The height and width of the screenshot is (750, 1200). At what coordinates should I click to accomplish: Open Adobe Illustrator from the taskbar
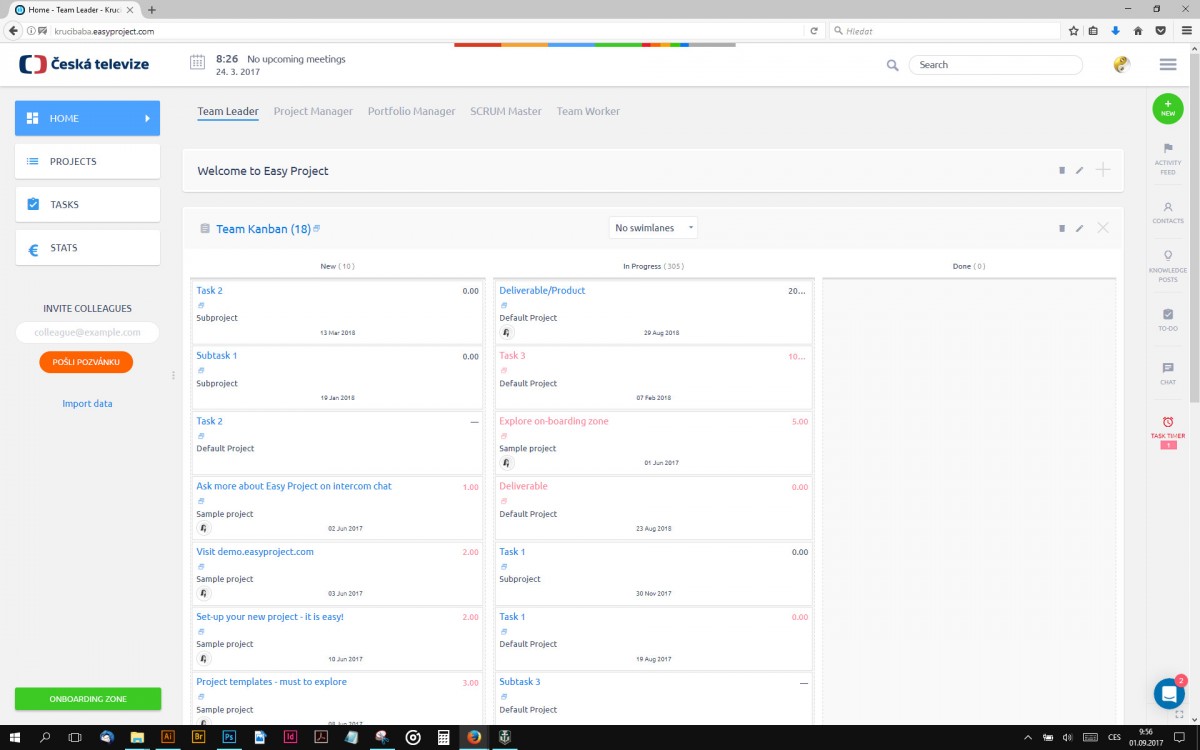[168, 737]
